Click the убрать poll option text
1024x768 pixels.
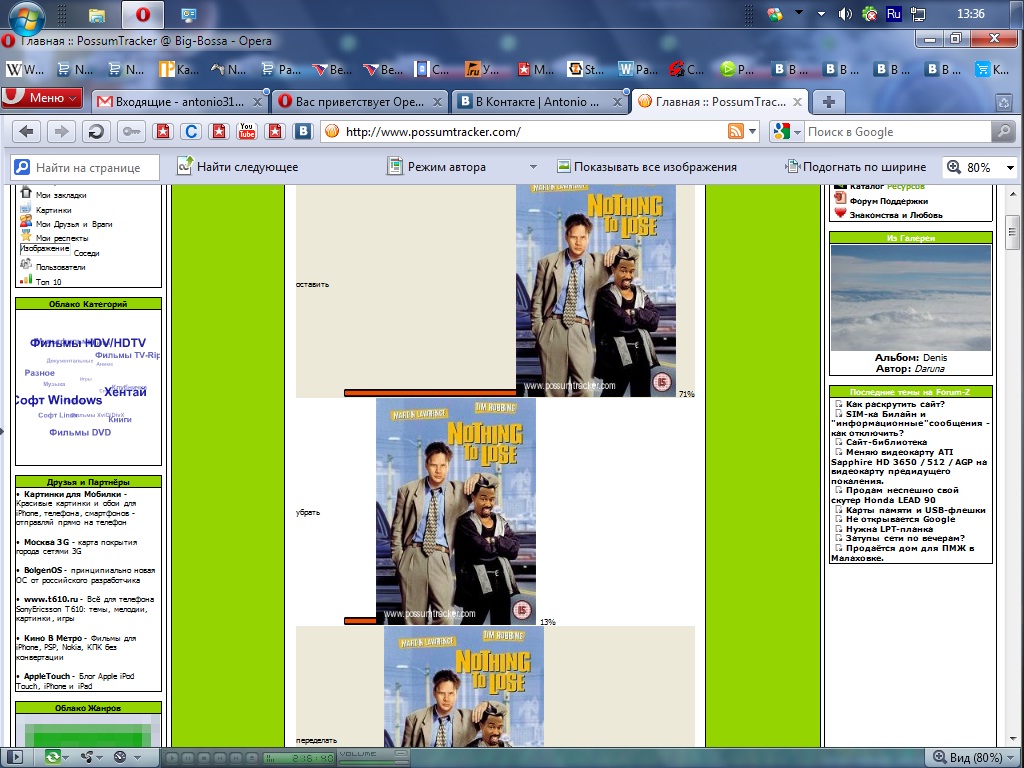coord(308,513)
